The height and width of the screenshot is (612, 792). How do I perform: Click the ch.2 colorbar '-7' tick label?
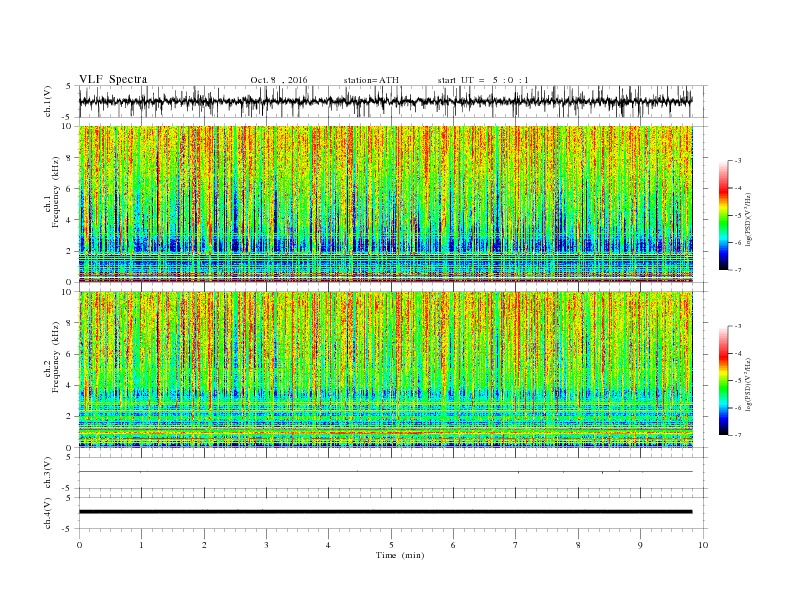click(737, 435)
